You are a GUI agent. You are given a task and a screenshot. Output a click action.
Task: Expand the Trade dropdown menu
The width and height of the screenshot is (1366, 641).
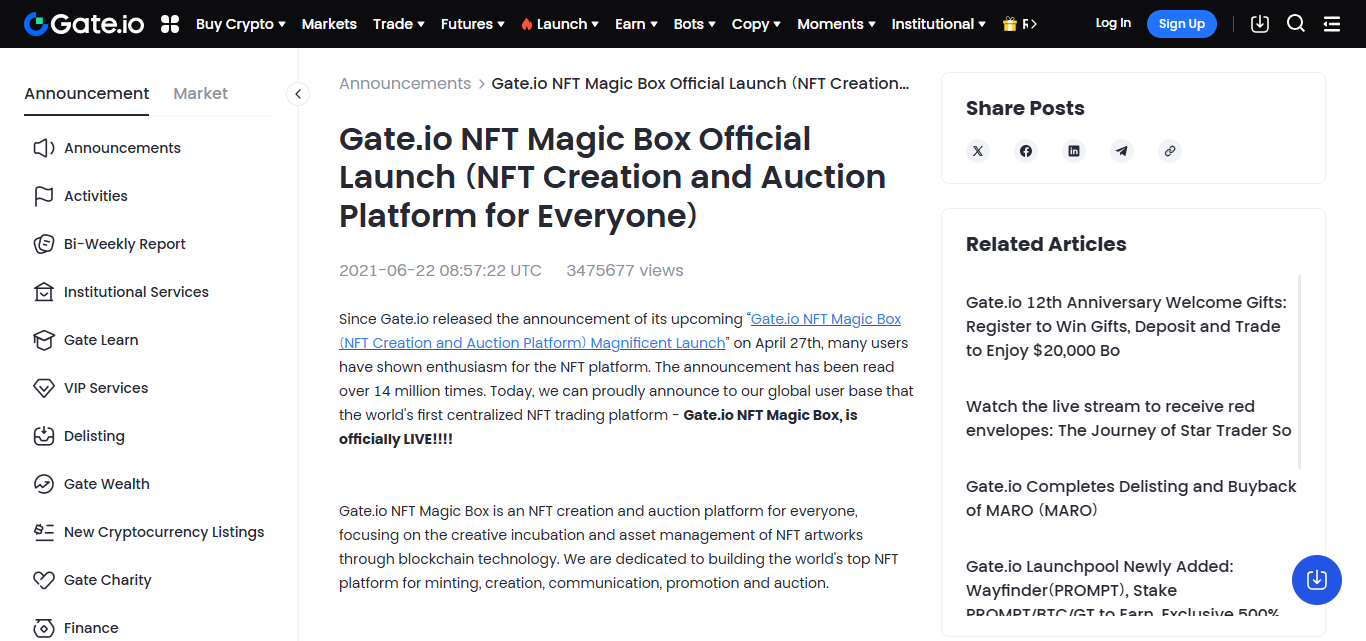click(399, 24)
